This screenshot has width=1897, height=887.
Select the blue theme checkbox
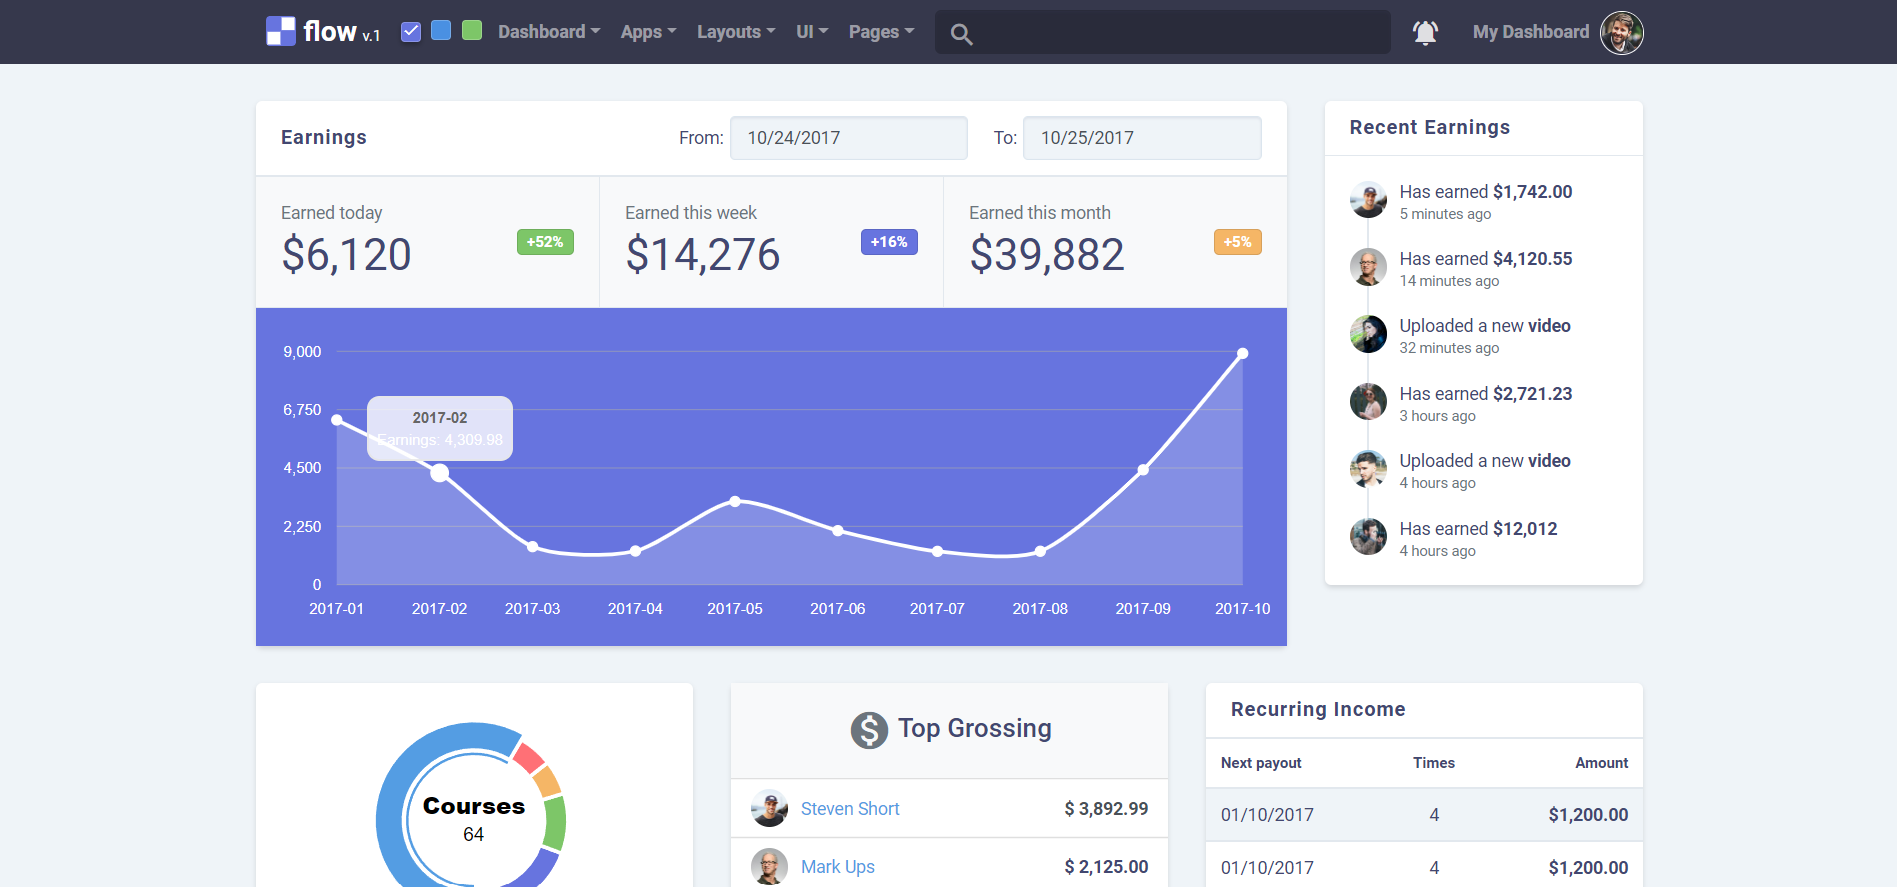tap(441, 31)
